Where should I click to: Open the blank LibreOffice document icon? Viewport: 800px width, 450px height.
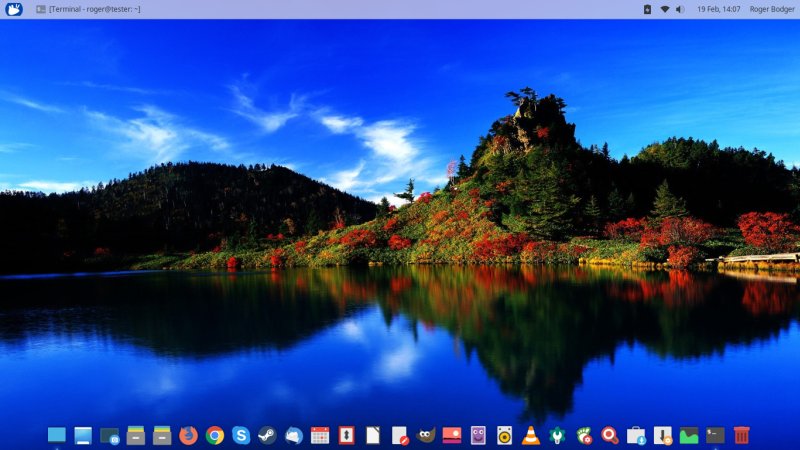[x=373, y=436]
